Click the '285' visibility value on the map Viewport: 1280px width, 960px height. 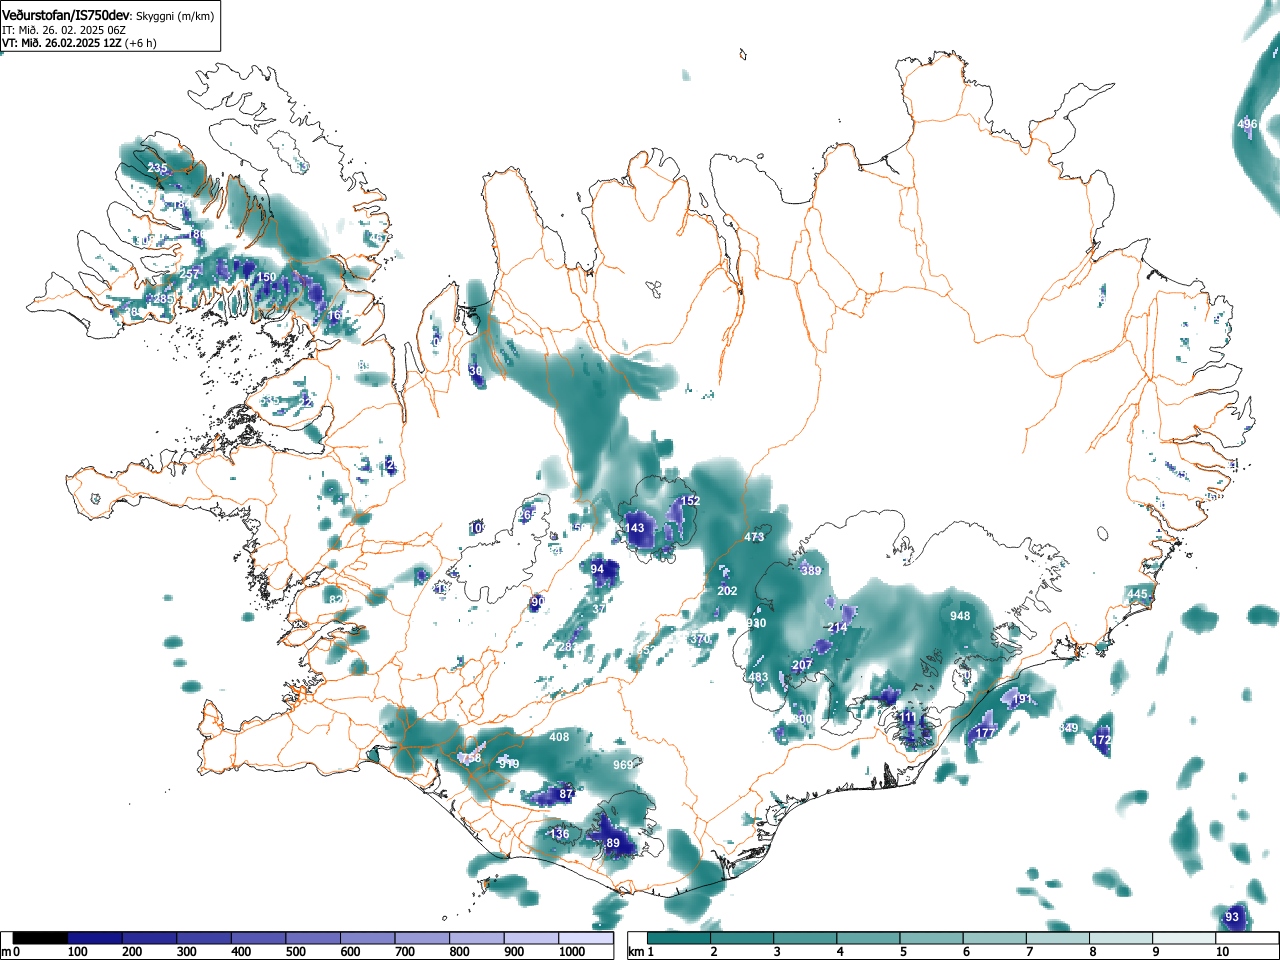[x=163, y=299]
